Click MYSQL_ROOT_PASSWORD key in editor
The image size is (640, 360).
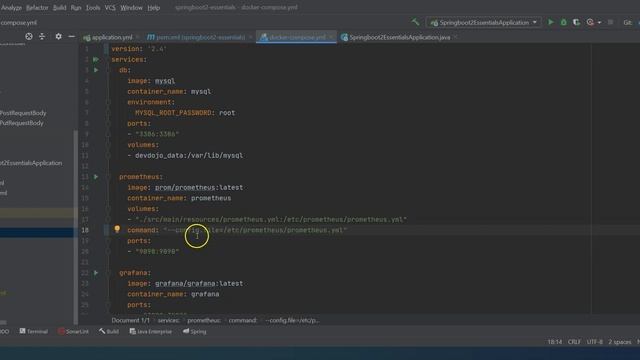pyautogui.click(x=173, y=113)
